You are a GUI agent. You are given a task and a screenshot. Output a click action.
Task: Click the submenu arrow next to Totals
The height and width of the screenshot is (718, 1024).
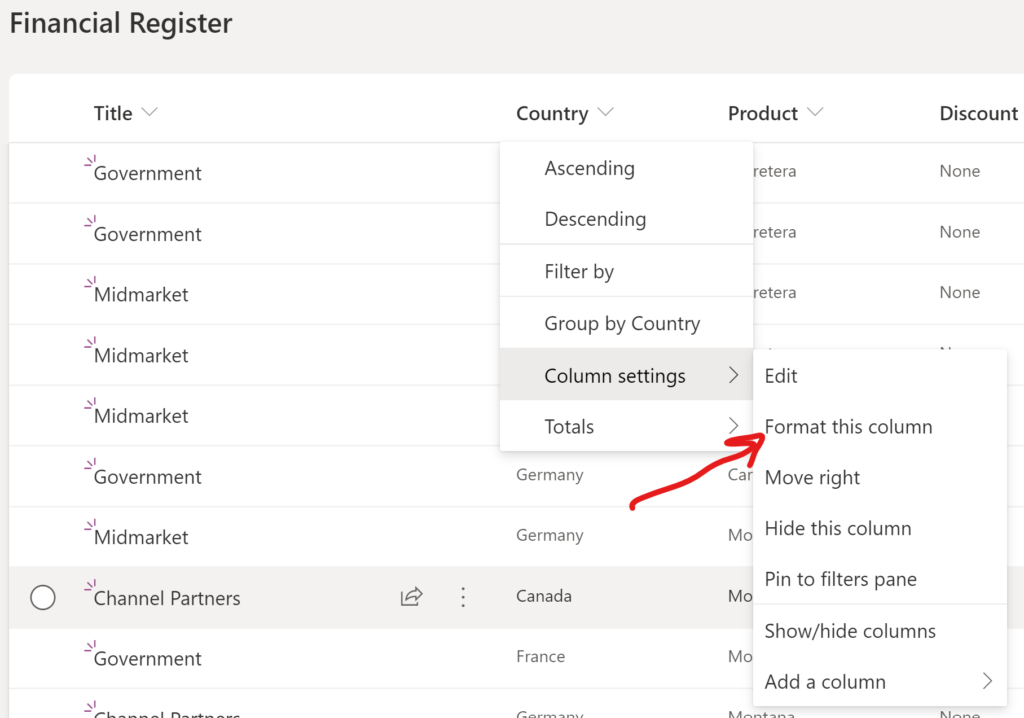[733, 426]
